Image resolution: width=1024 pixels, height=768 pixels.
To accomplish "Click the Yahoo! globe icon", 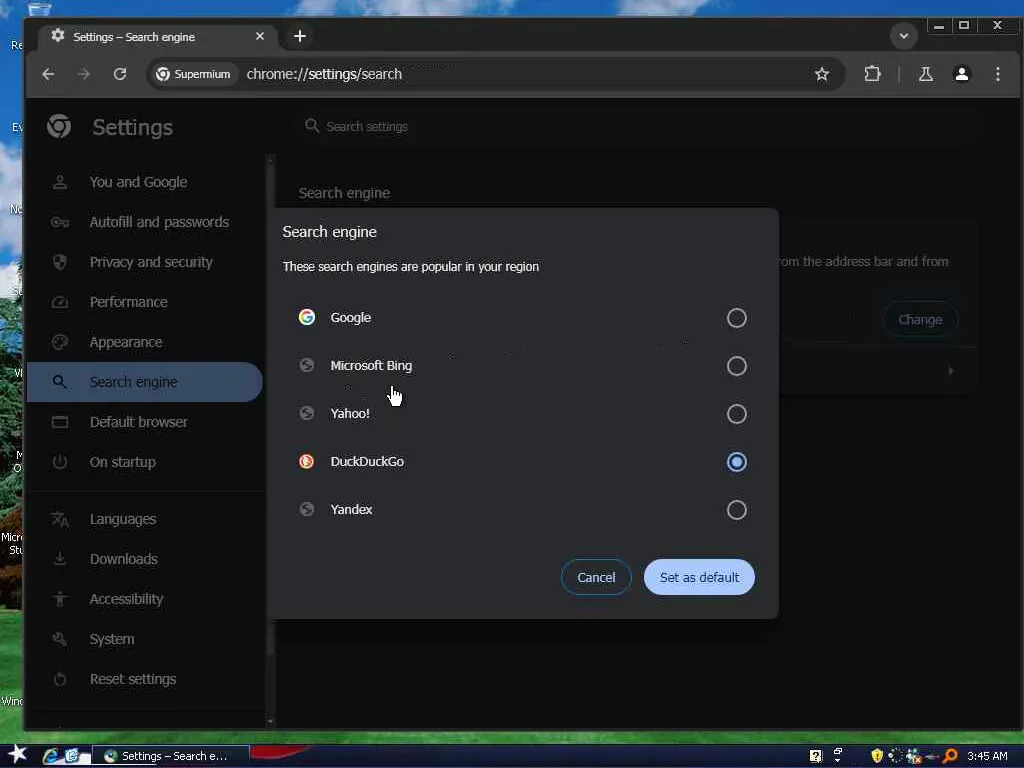I will (x=306, y=413).
